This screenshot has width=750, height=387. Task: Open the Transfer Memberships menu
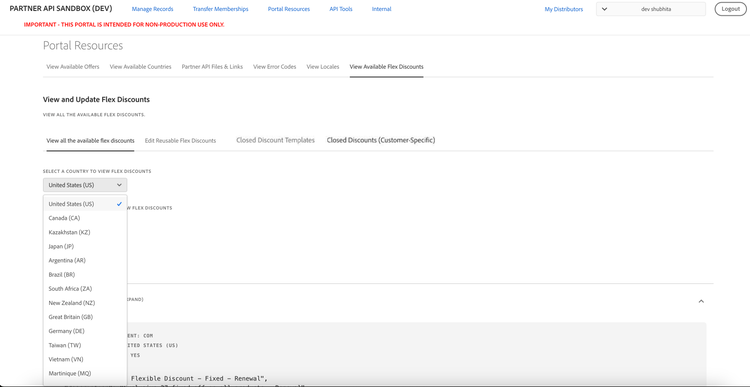[221, 9]
